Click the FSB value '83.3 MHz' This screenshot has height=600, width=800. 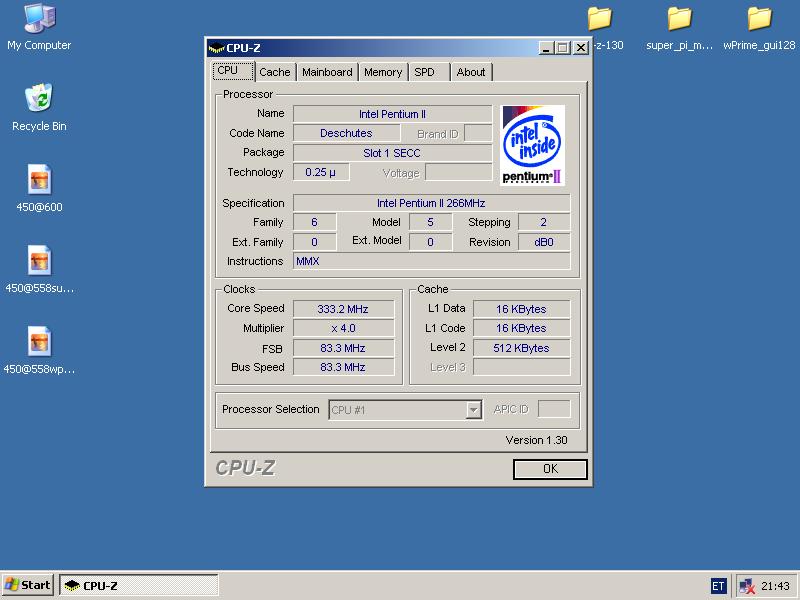(x=343, y=348)
